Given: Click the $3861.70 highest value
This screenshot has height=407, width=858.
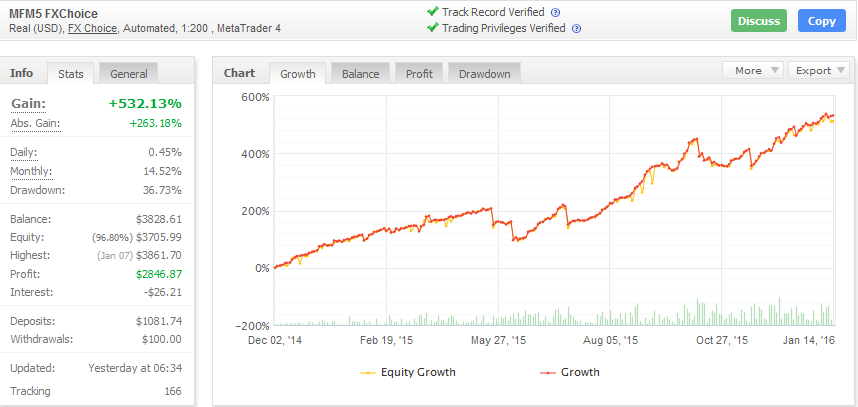Looking at the screenshot, I should [x=159, y=255].
